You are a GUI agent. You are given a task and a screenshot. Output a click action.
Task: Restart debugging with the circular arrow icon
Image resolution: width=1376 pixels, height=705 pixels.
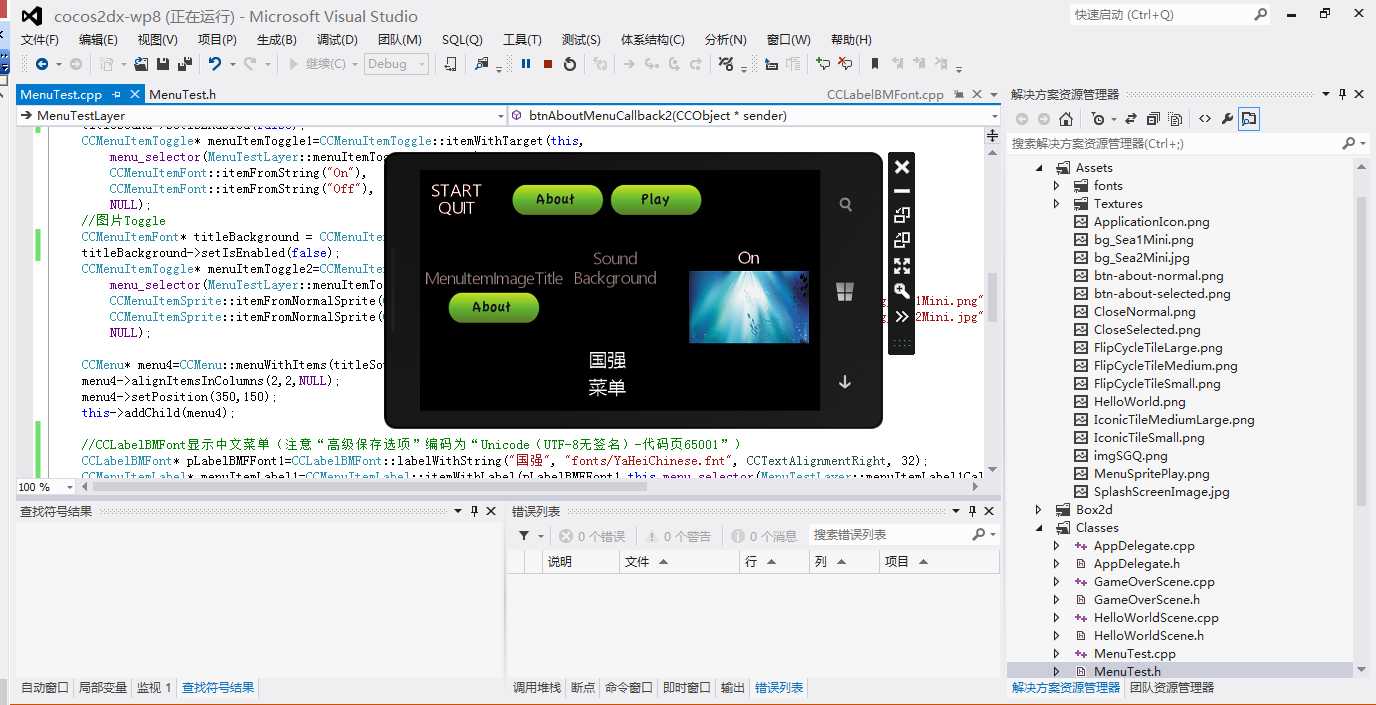[570, 64]
